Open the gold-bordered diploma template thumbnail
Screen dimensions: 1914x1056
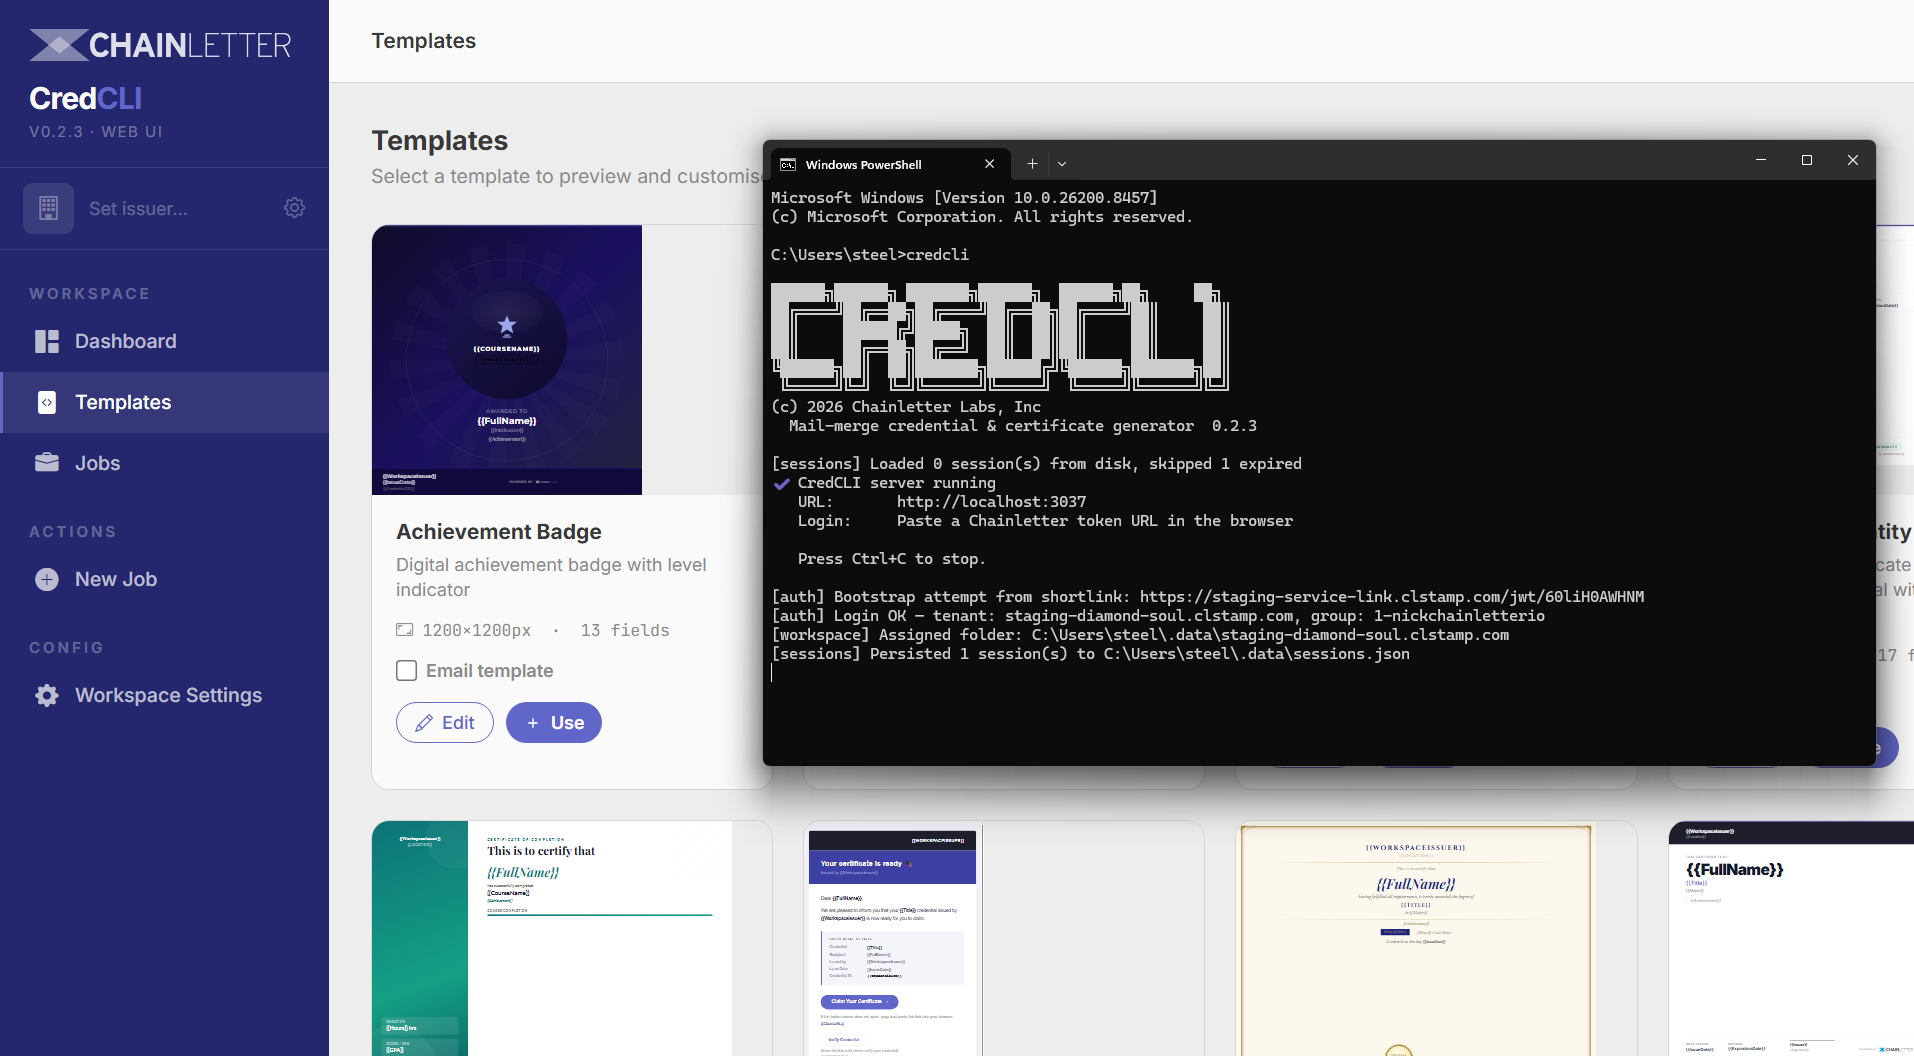coord(1415,940)
